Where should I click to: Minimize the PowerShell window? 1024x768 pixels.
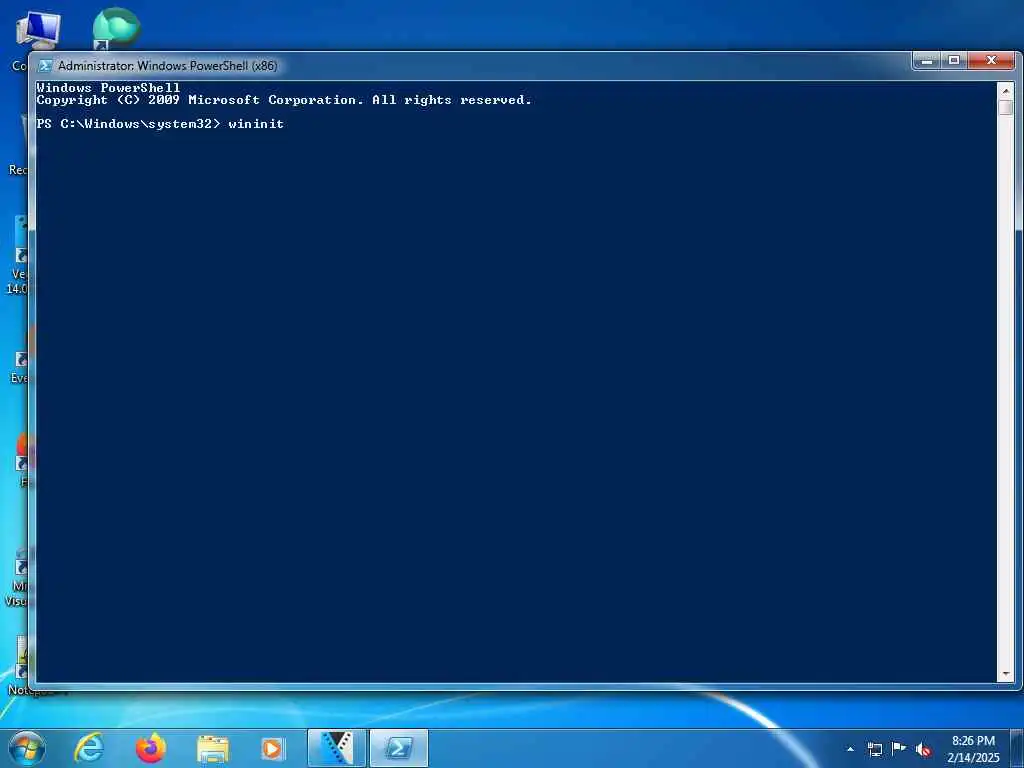tap(927, 61)
